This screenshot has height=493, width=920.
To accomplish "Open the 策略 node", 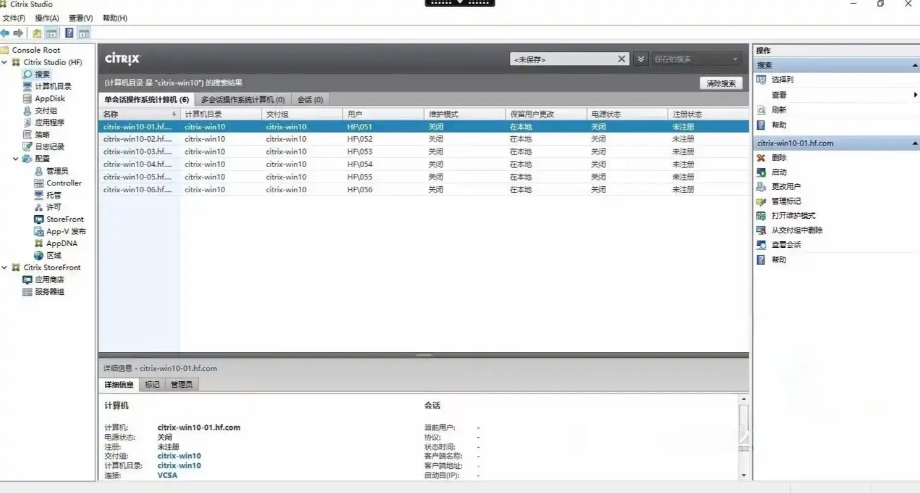I will tap(42, 134).
